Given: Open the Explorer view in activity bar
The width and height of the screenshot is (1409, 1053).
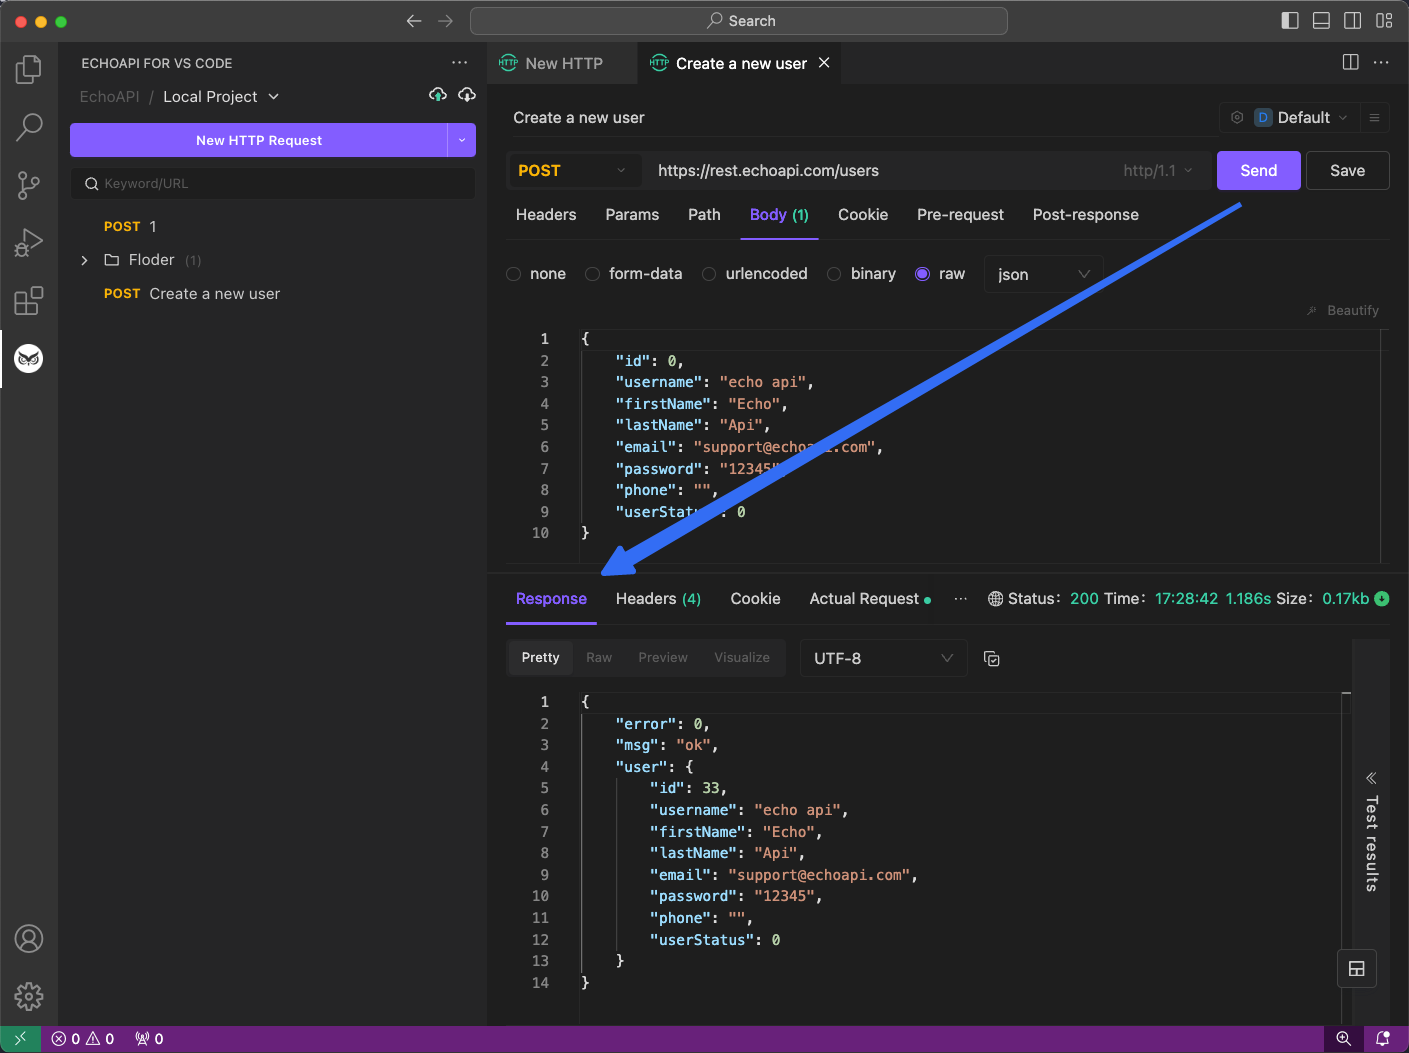Looking at the screenshot, I should pyautogui.click(x=29, y=69).
